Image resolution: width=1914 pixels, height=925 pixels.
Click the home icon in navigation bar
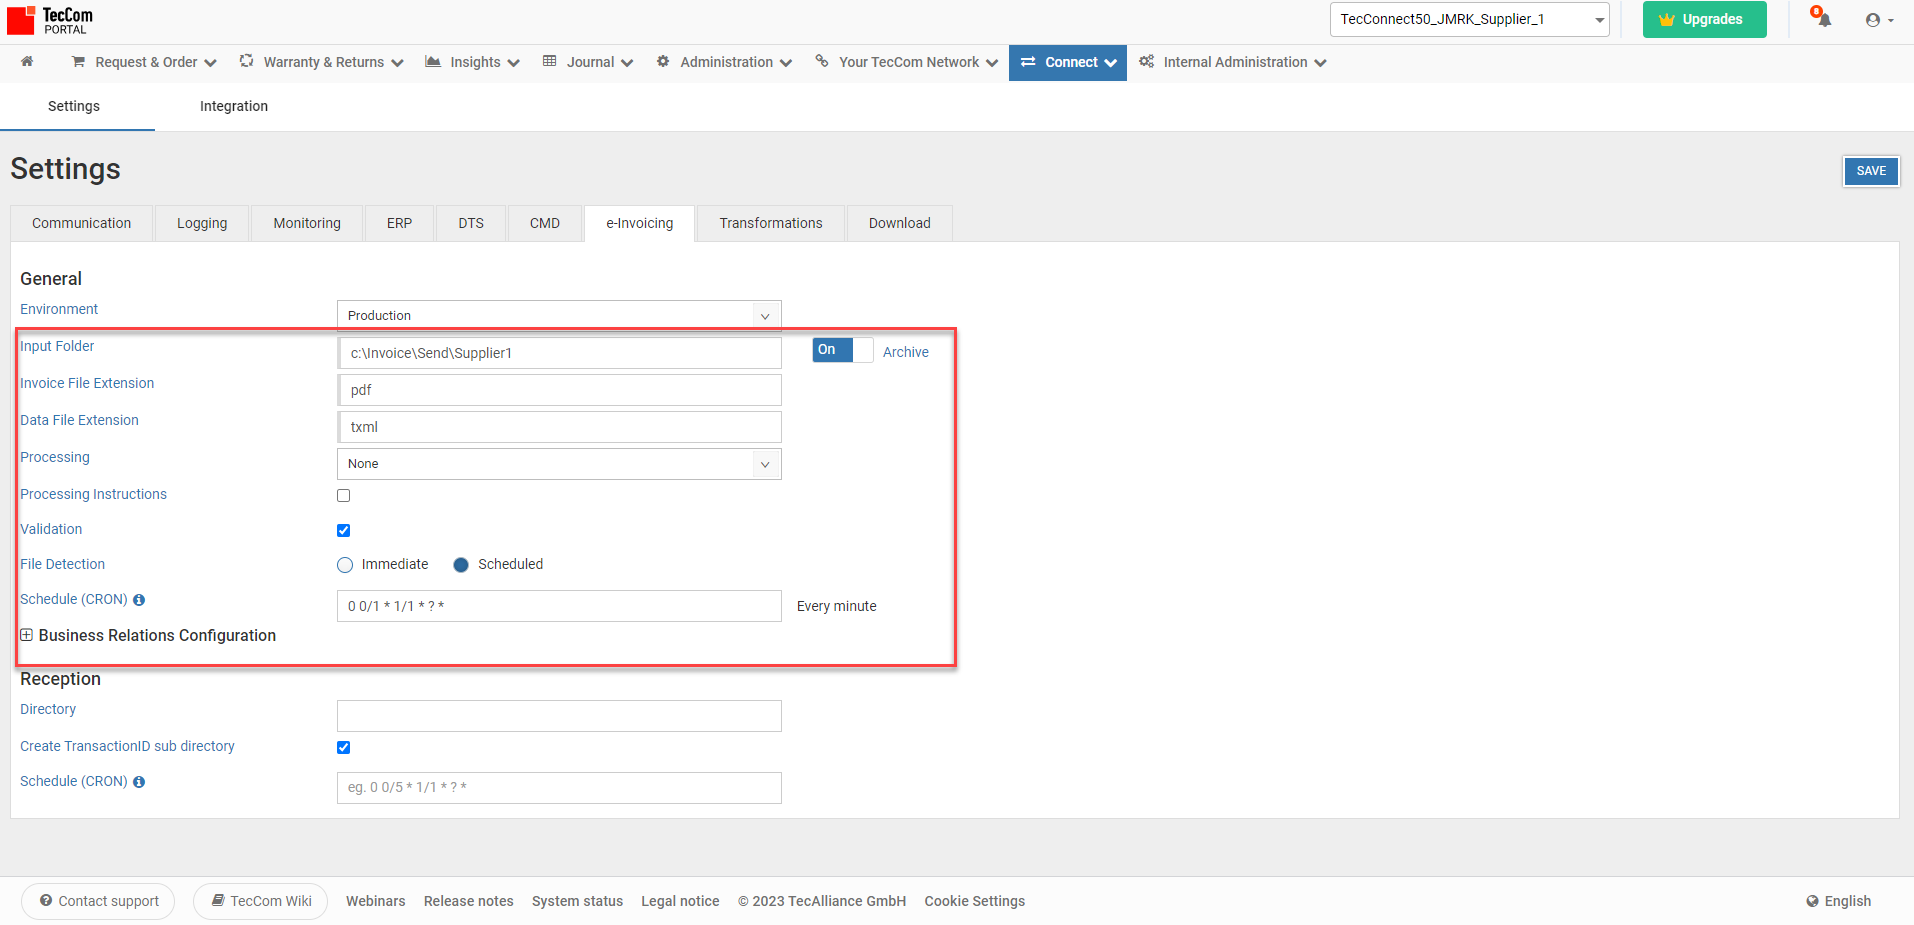tap(27, 62)
